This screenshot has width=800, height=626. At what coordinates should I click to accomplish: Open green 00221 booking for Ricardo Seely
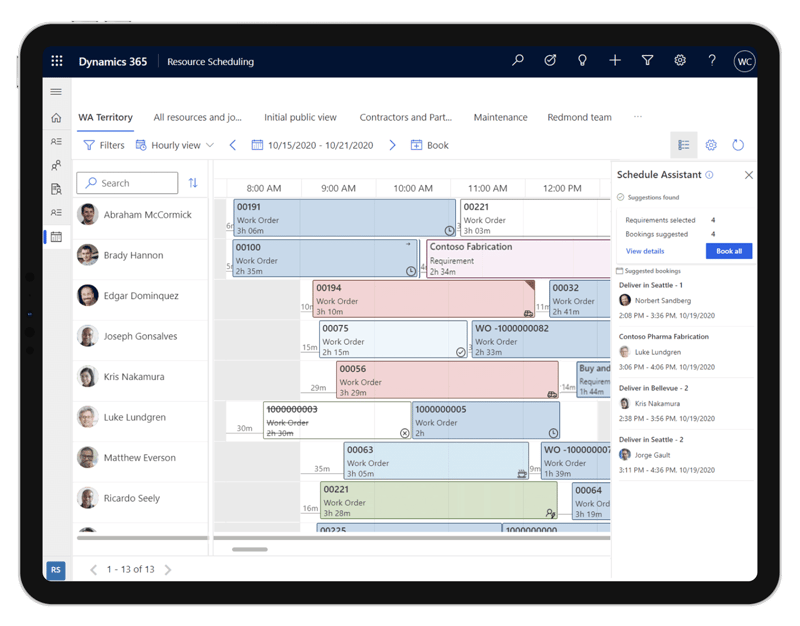[x=439, y=500]
